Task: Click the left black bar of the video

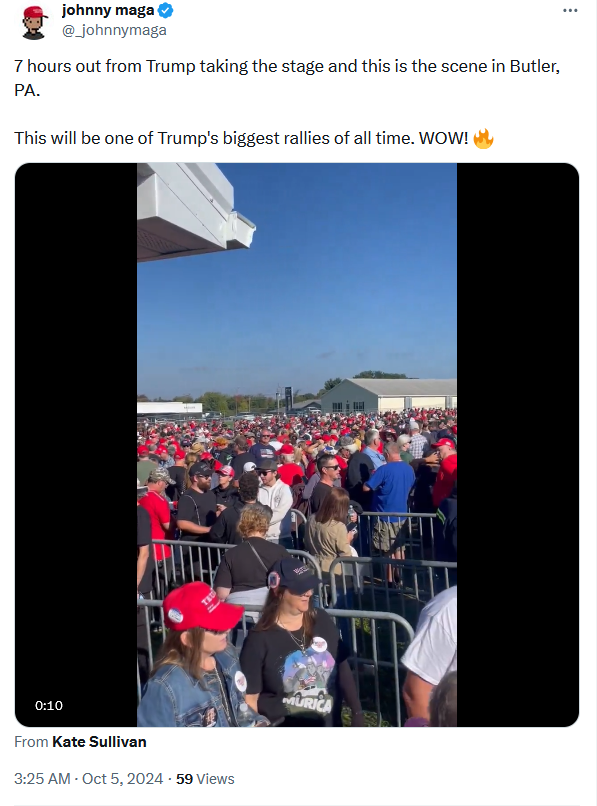Action: 76,445
